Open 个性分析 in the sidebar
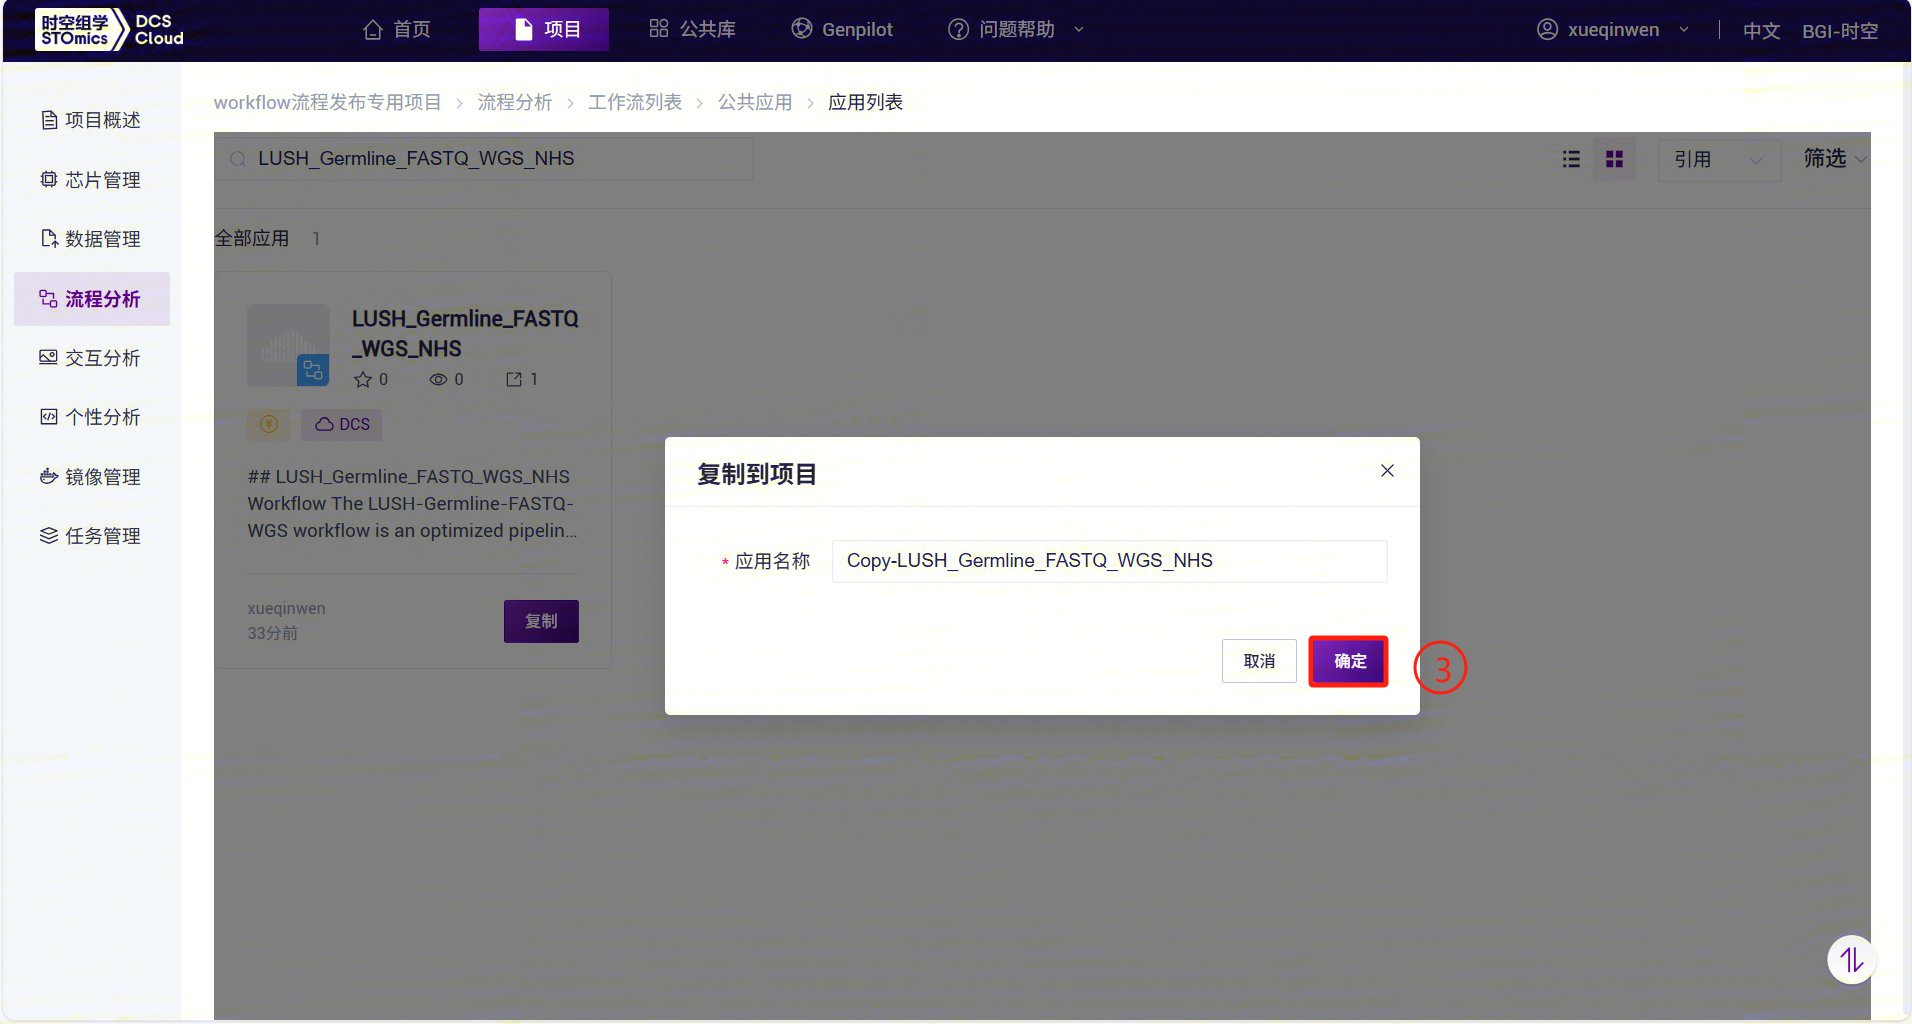Viewport: 1912px width, 1024px height. pos(92,417)
